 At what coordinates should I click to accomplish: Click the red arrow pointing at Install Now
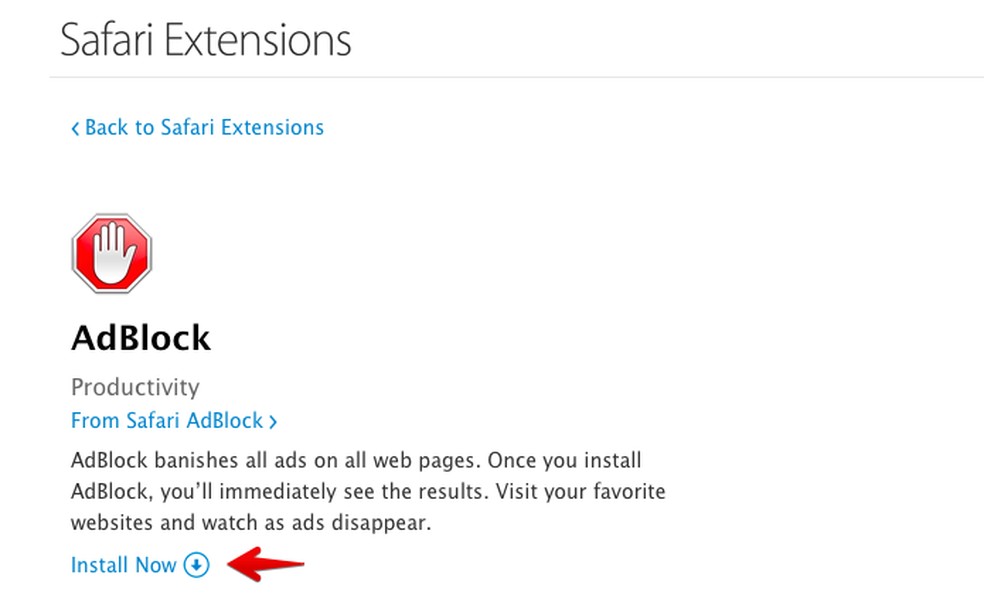point(266,565)
